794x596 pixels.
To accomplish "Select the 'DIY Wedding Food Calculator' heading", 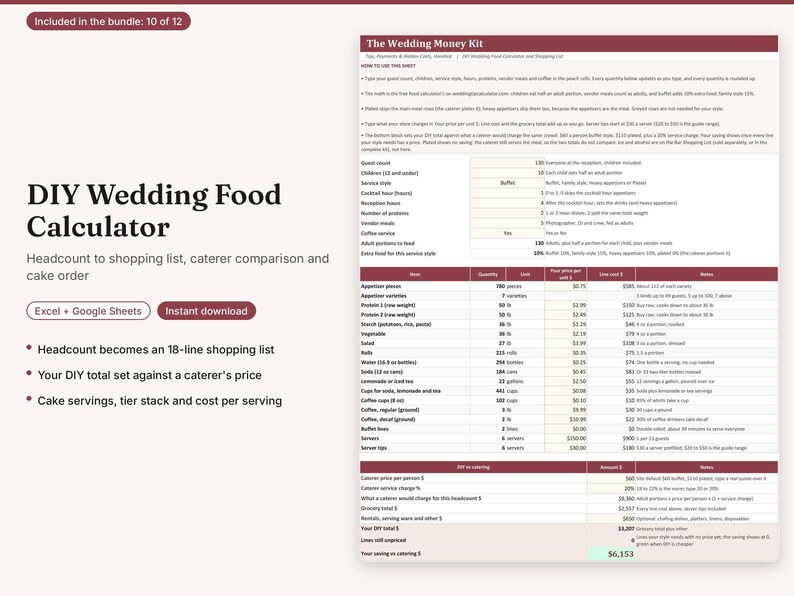I will (x=154, y=211).
